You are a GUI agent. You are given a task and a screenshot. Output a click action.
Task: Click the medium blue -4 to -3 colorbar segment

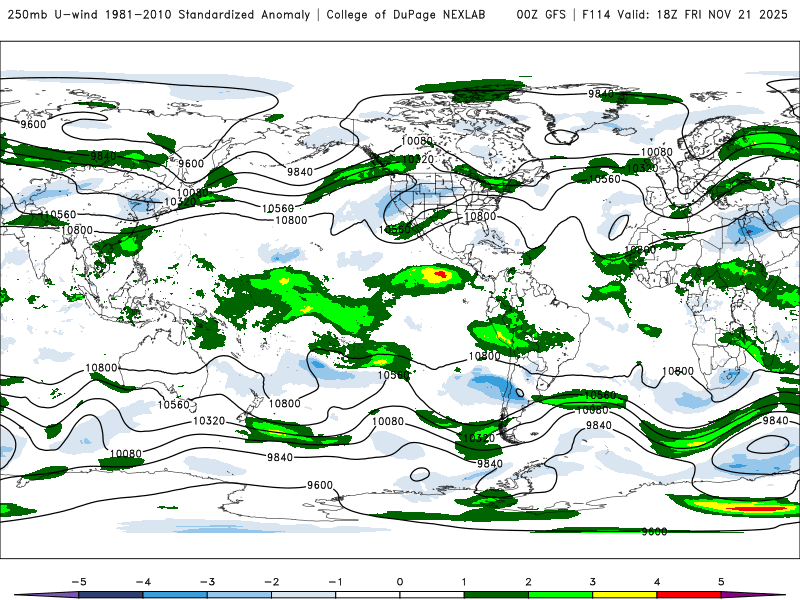tap(175, 595)
